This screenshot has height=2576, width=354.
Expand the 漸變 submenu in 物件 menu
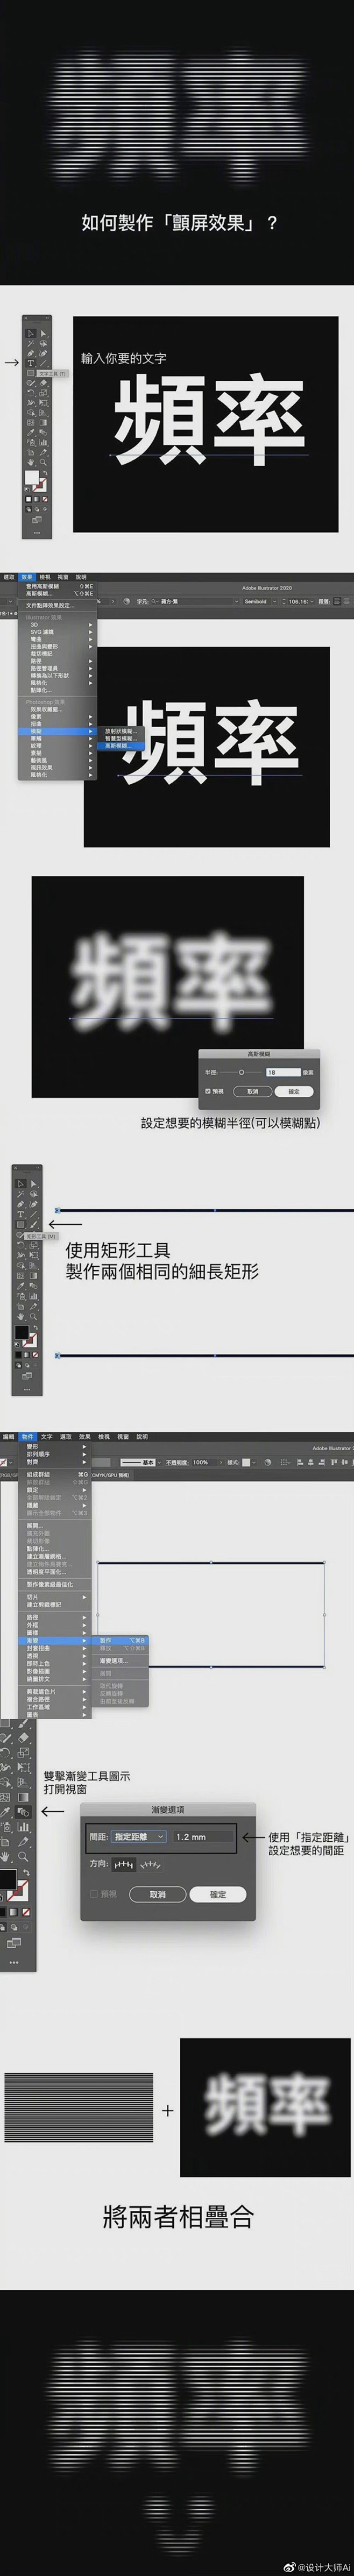(55, 1640)
